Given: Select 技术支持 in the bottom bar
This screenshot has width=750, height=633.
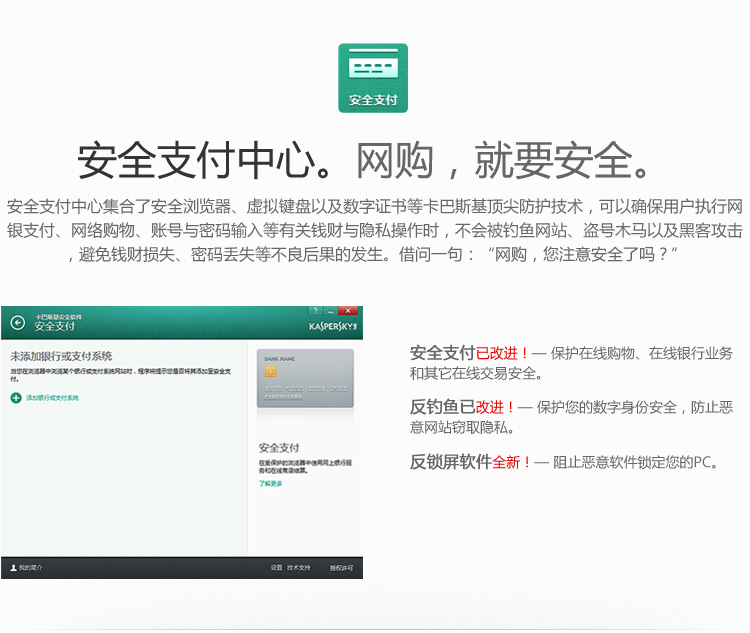Looking at the screenshot, I should tap(299, 567).
